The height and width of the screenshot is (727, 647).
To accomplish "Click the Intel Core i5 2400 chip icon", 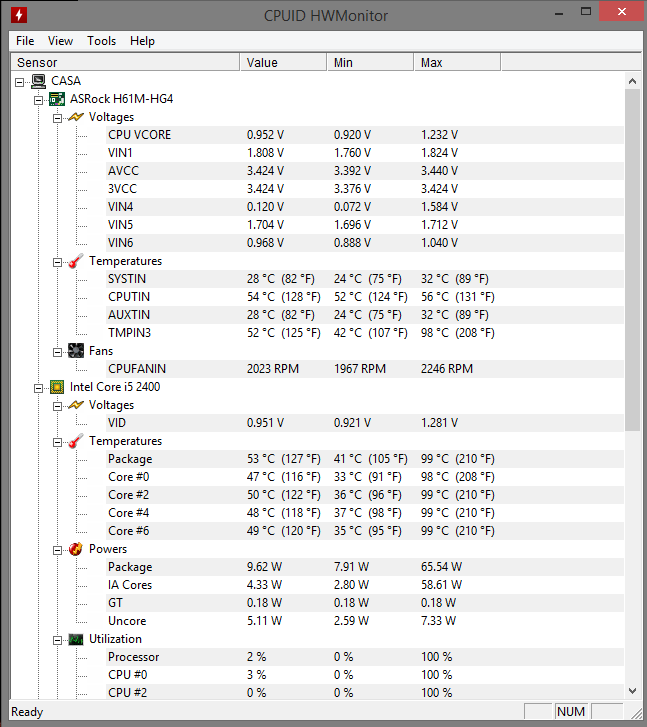I will (57, 387).
